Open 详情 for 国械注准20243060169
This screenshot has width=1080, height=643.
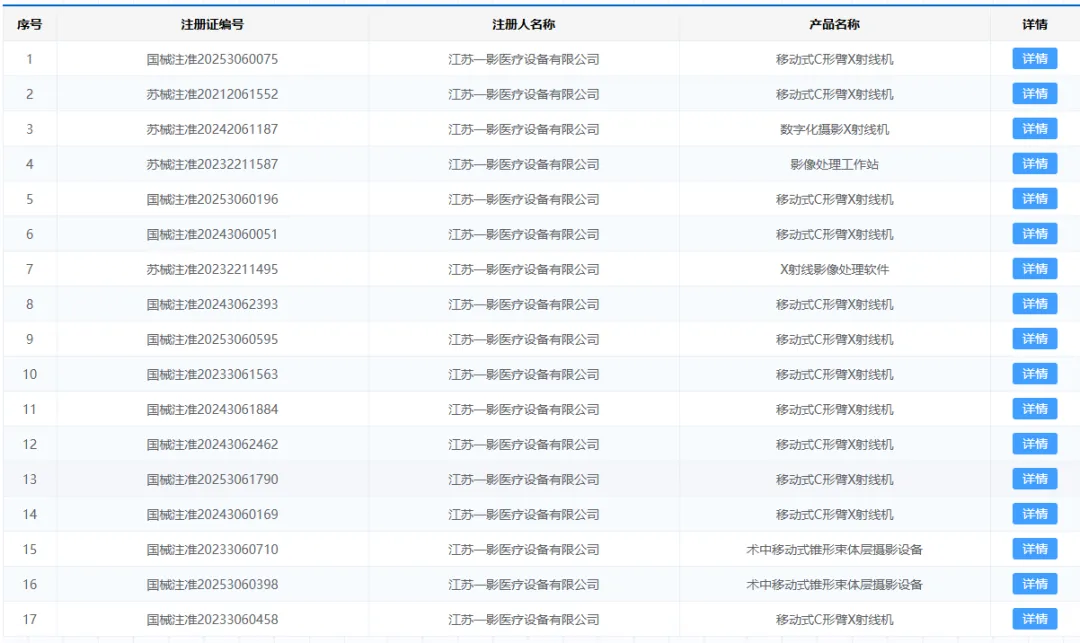(x=1035, y=514)
